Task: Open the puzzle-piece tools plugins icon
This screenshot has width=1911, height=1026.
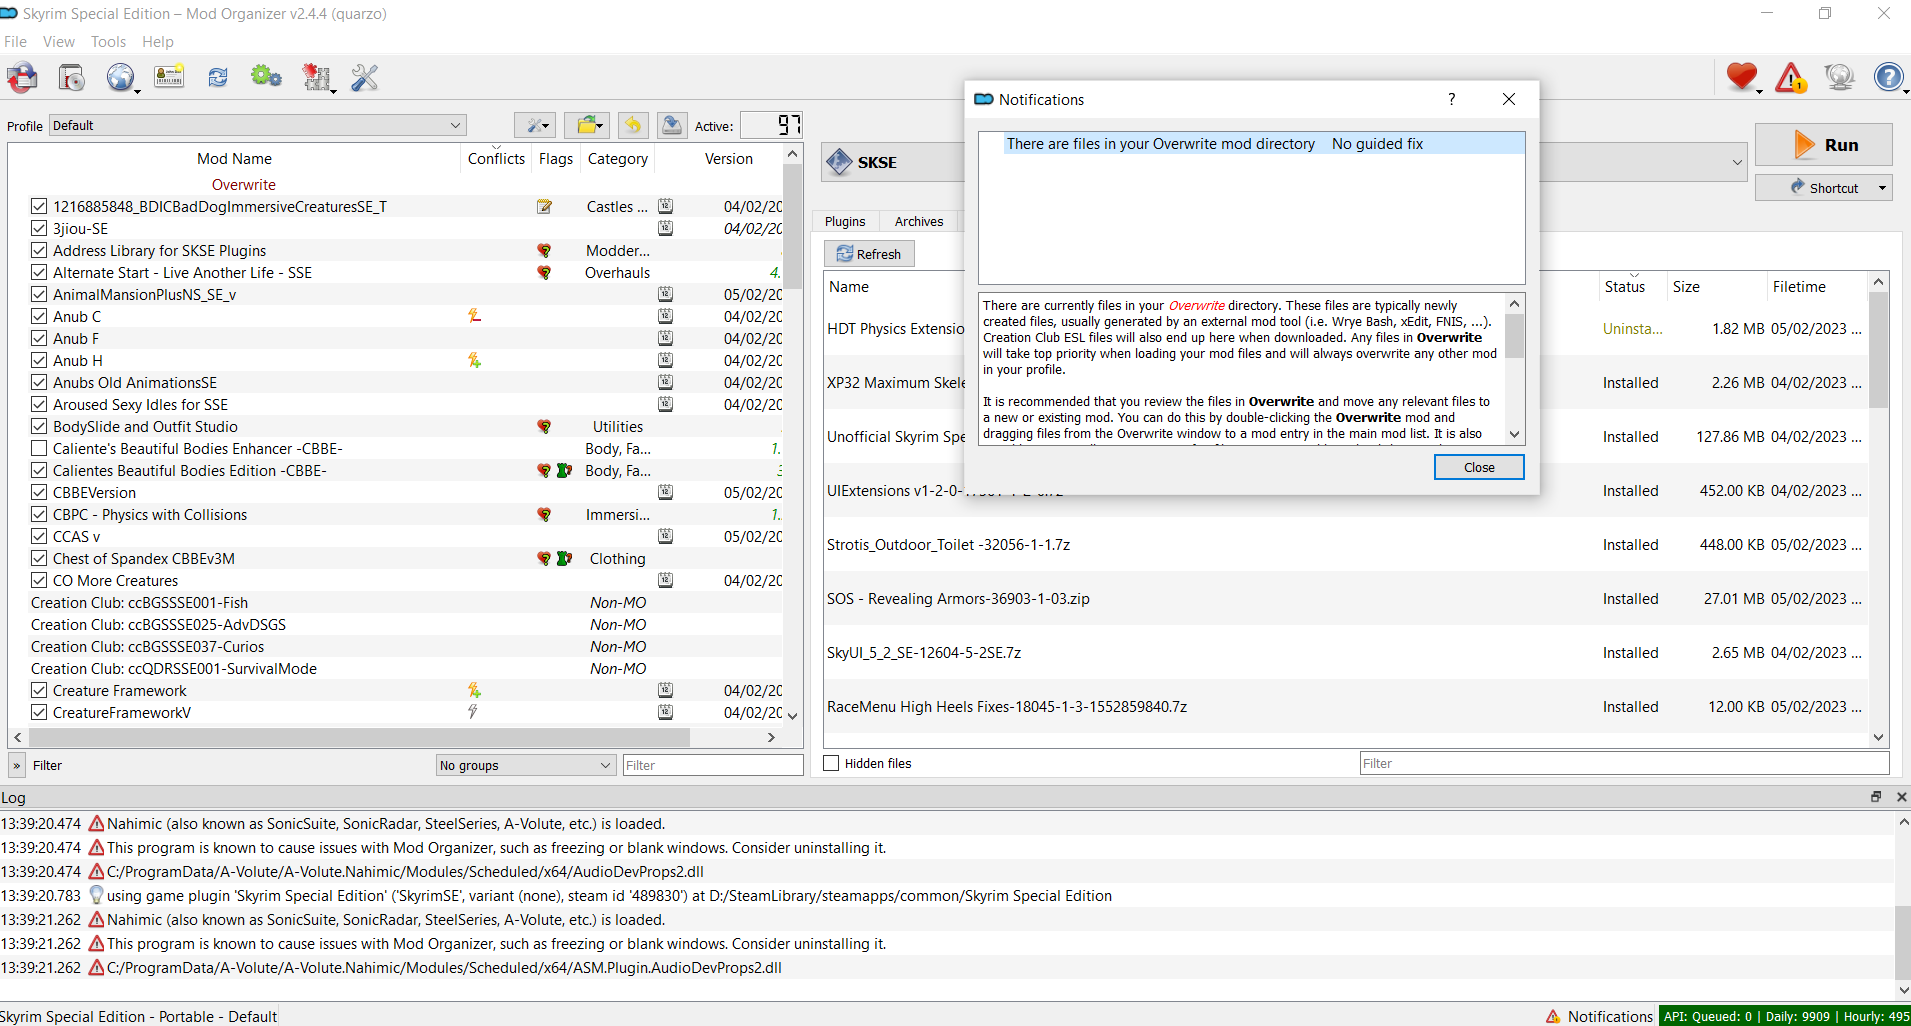Action: coord(316,77)
